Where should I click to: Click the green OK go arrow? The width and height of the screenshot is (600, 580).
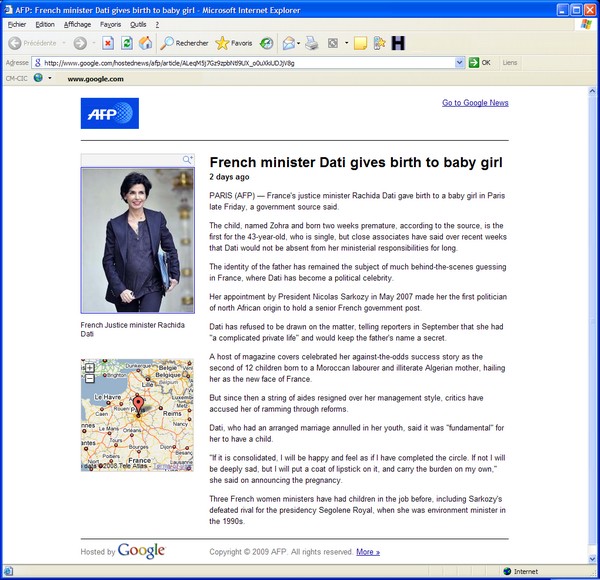(474, 63)
